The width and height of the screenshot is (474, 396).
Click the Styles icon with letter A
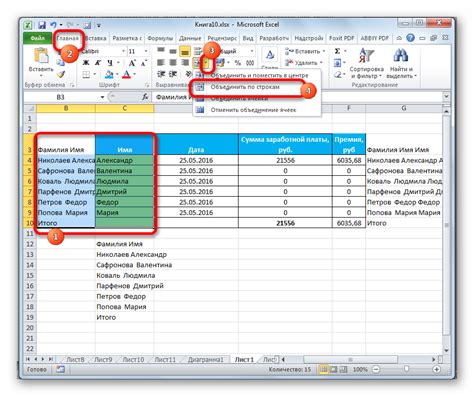270,55
